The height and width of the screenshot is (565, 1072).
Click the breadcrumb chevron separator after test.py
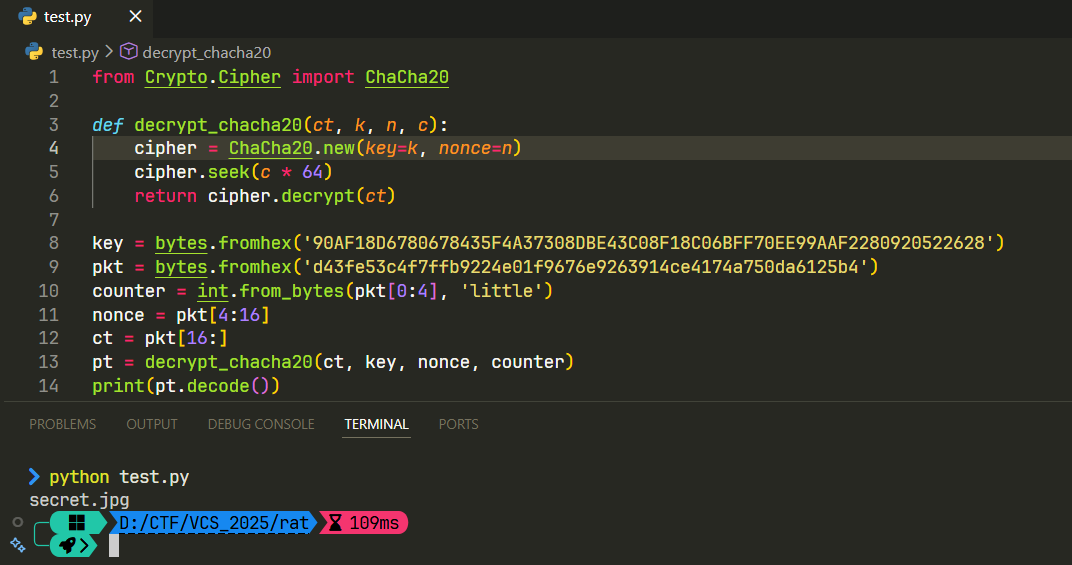coord(109,52)
